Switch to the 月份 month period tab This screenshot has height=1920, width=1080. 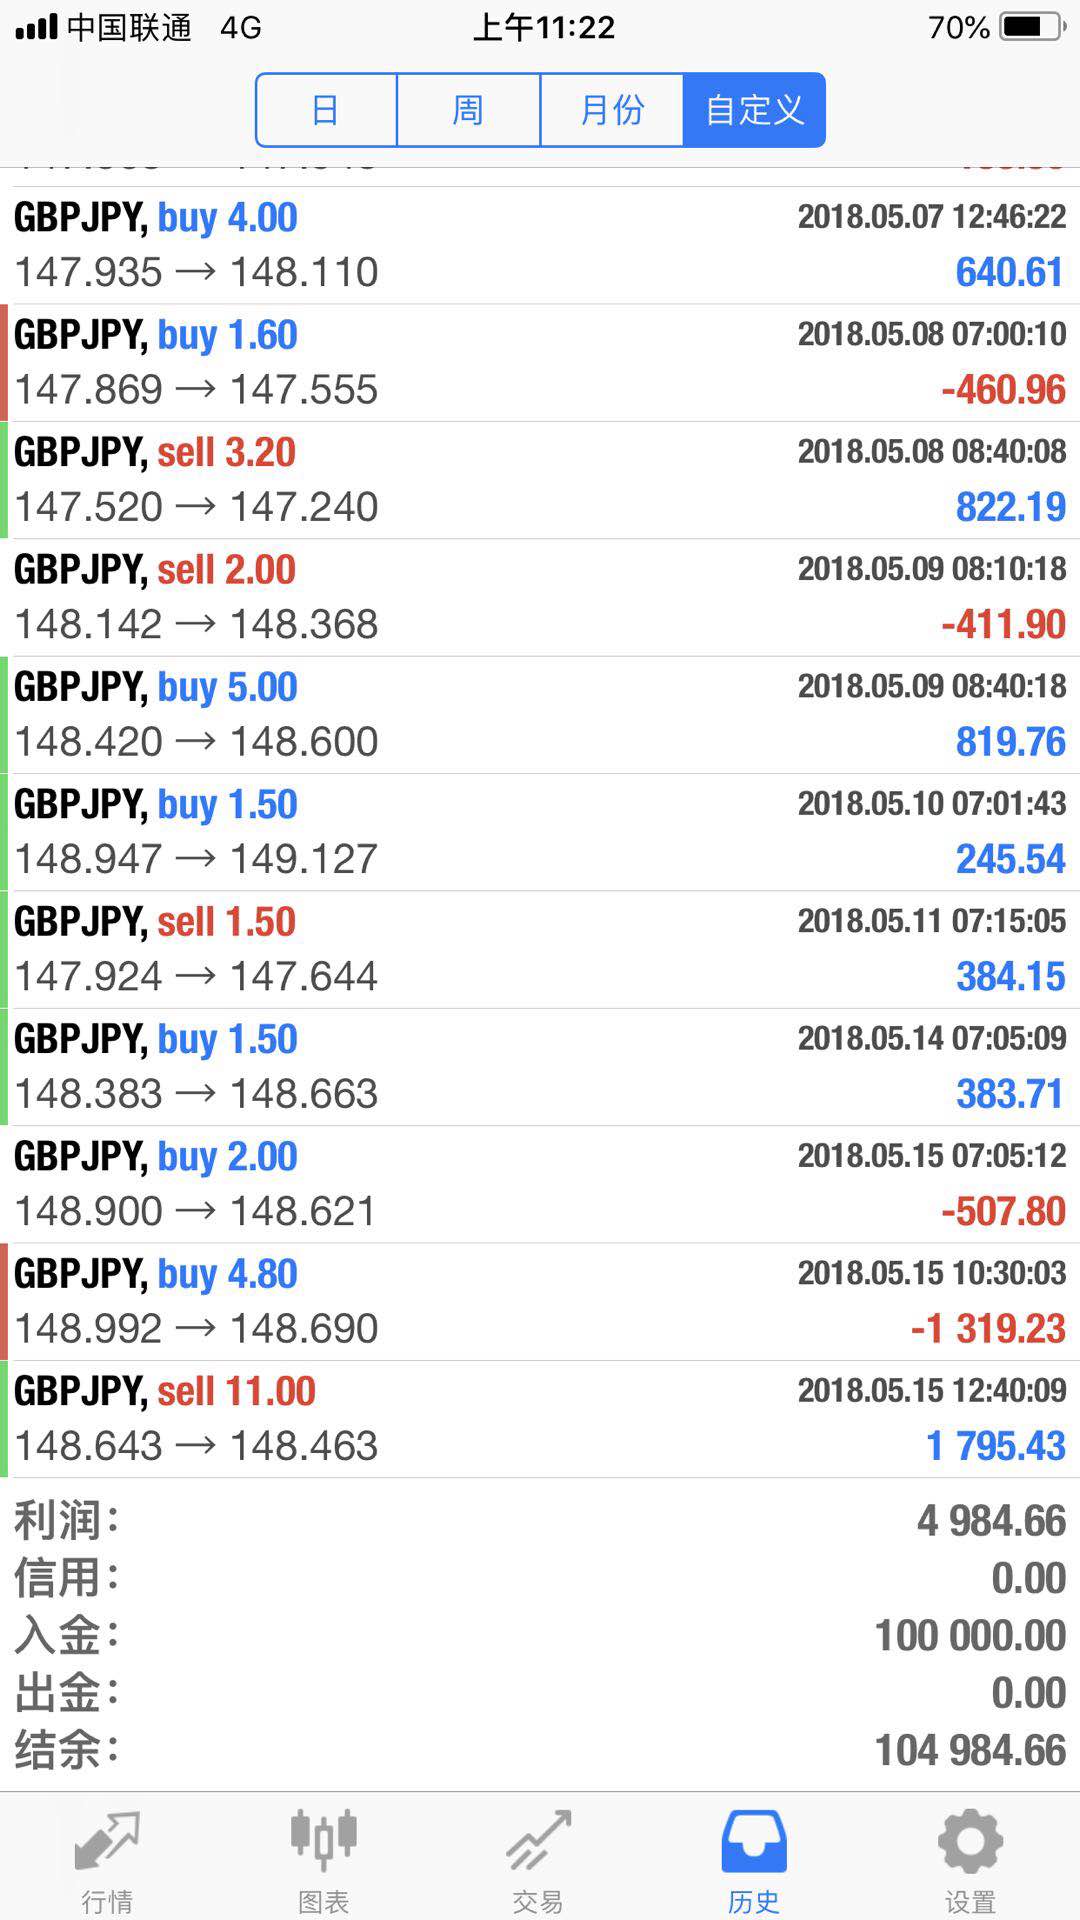[x=612, y=110]
